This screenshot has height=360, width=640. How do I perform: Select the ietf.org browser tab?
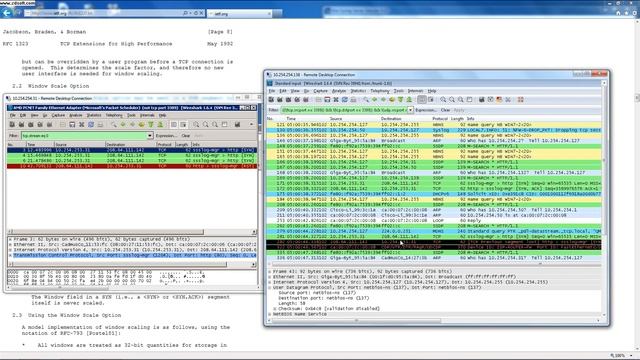pos(240,13)
